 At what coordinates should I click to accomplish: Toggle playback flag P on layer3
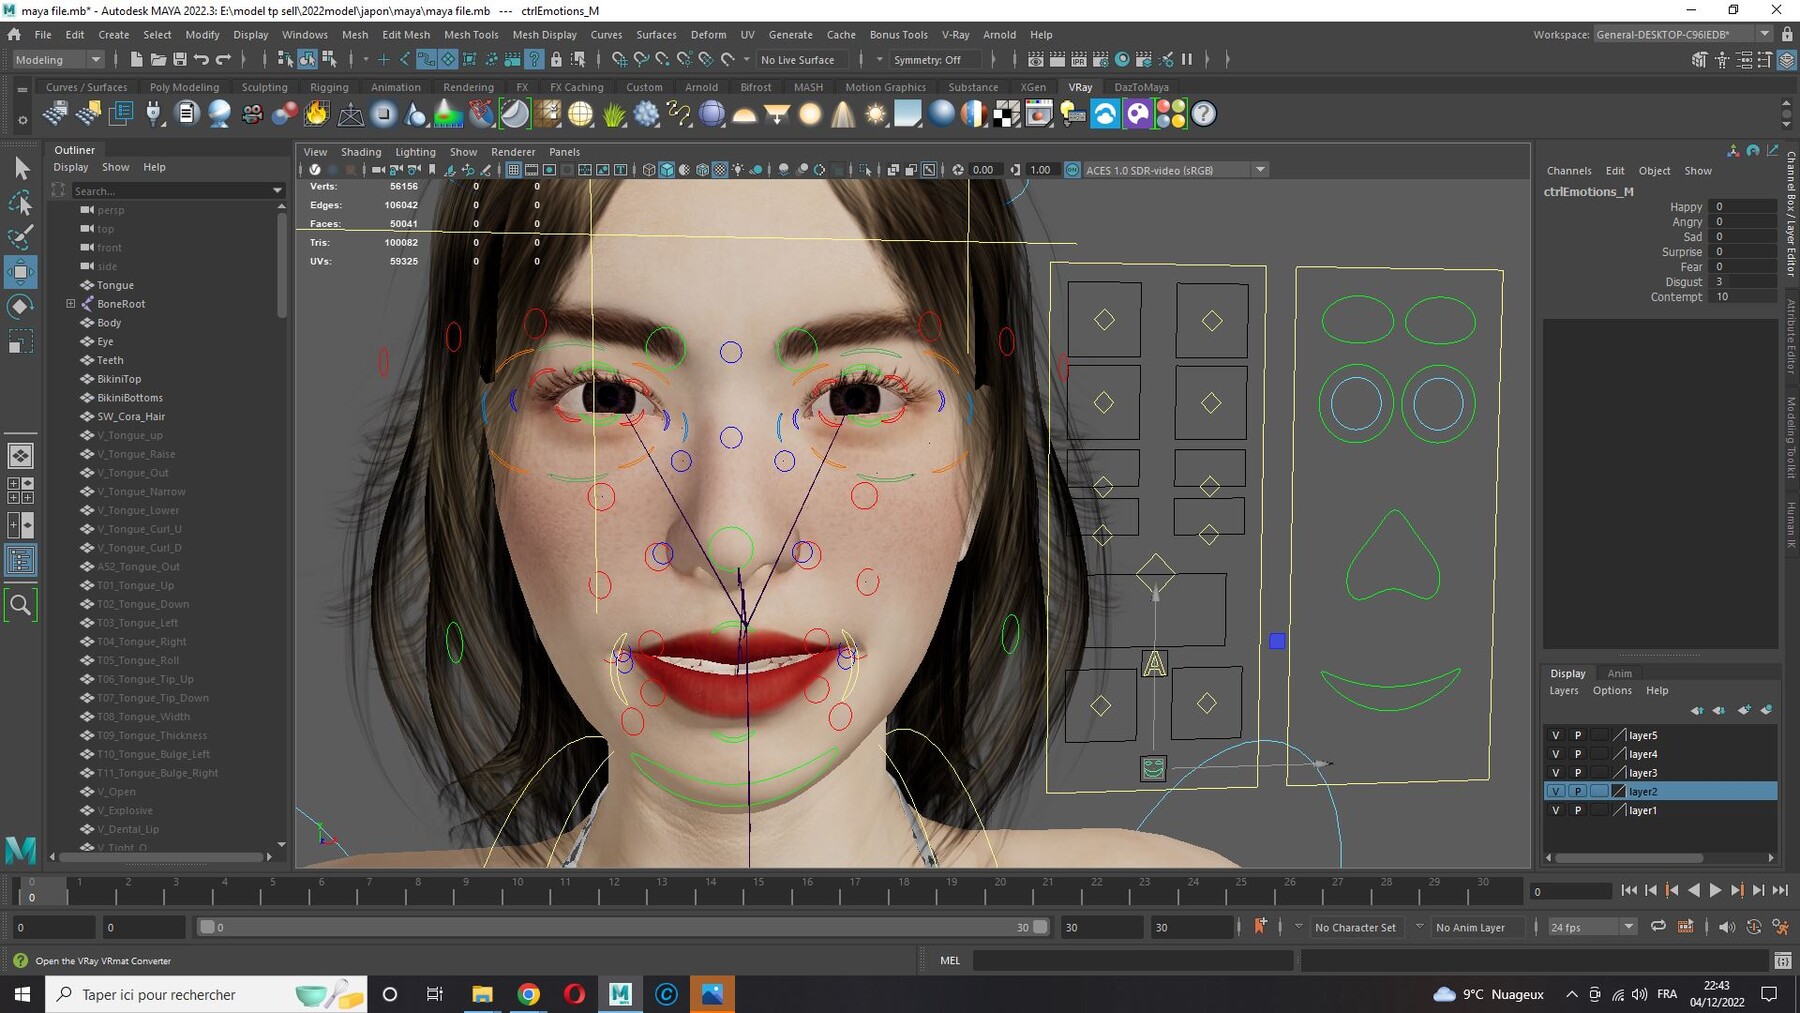click(x=1578, y=773)
